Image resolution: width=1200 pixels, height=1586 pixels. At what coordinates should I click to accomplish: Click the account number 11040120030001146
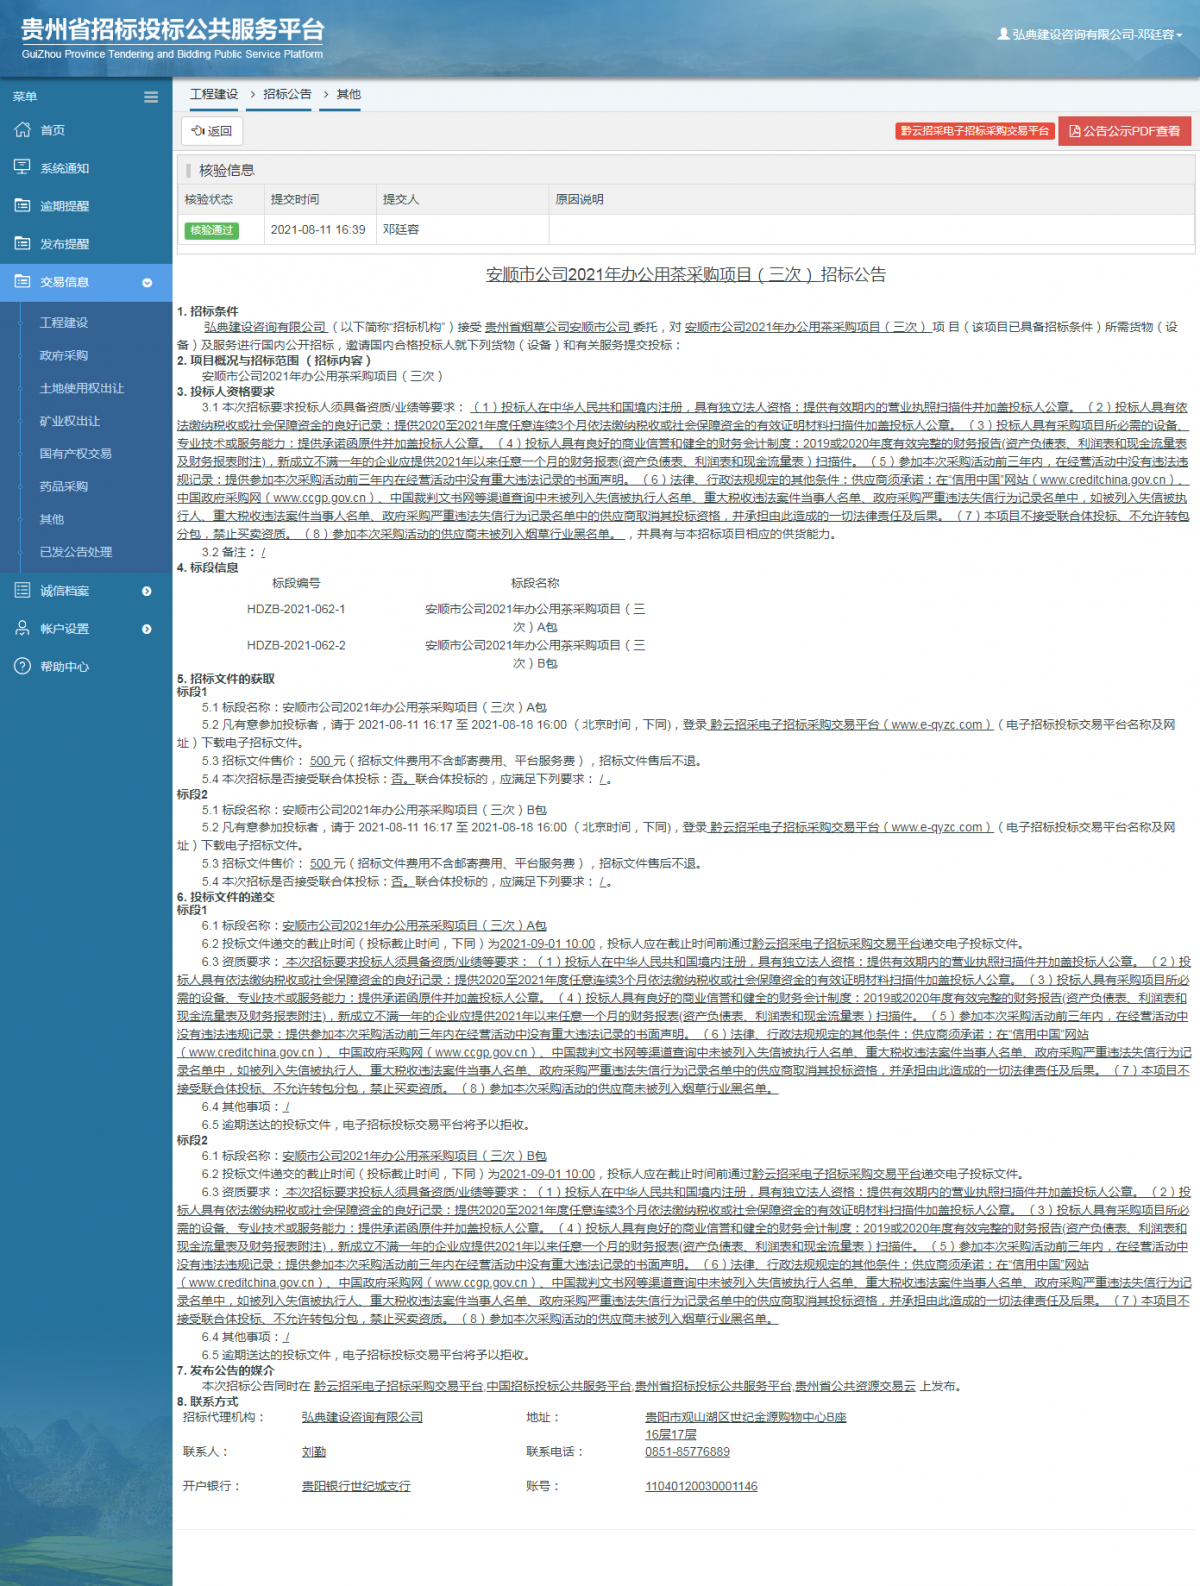pos(701,1486)
